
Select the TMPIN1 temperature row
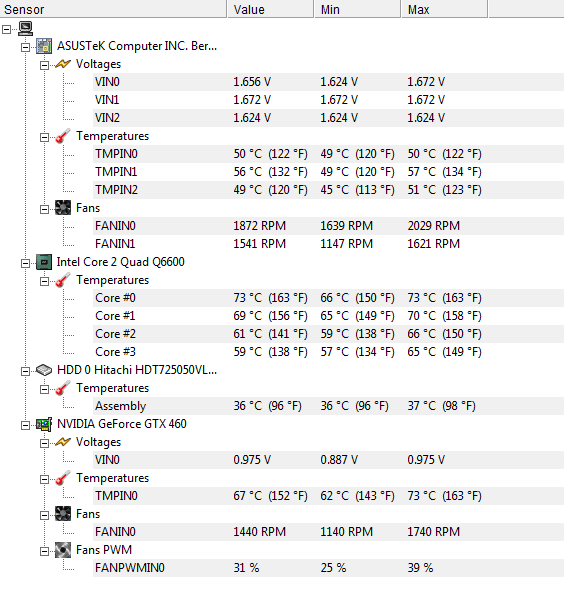pyautogui.click(x=328, y=172)
